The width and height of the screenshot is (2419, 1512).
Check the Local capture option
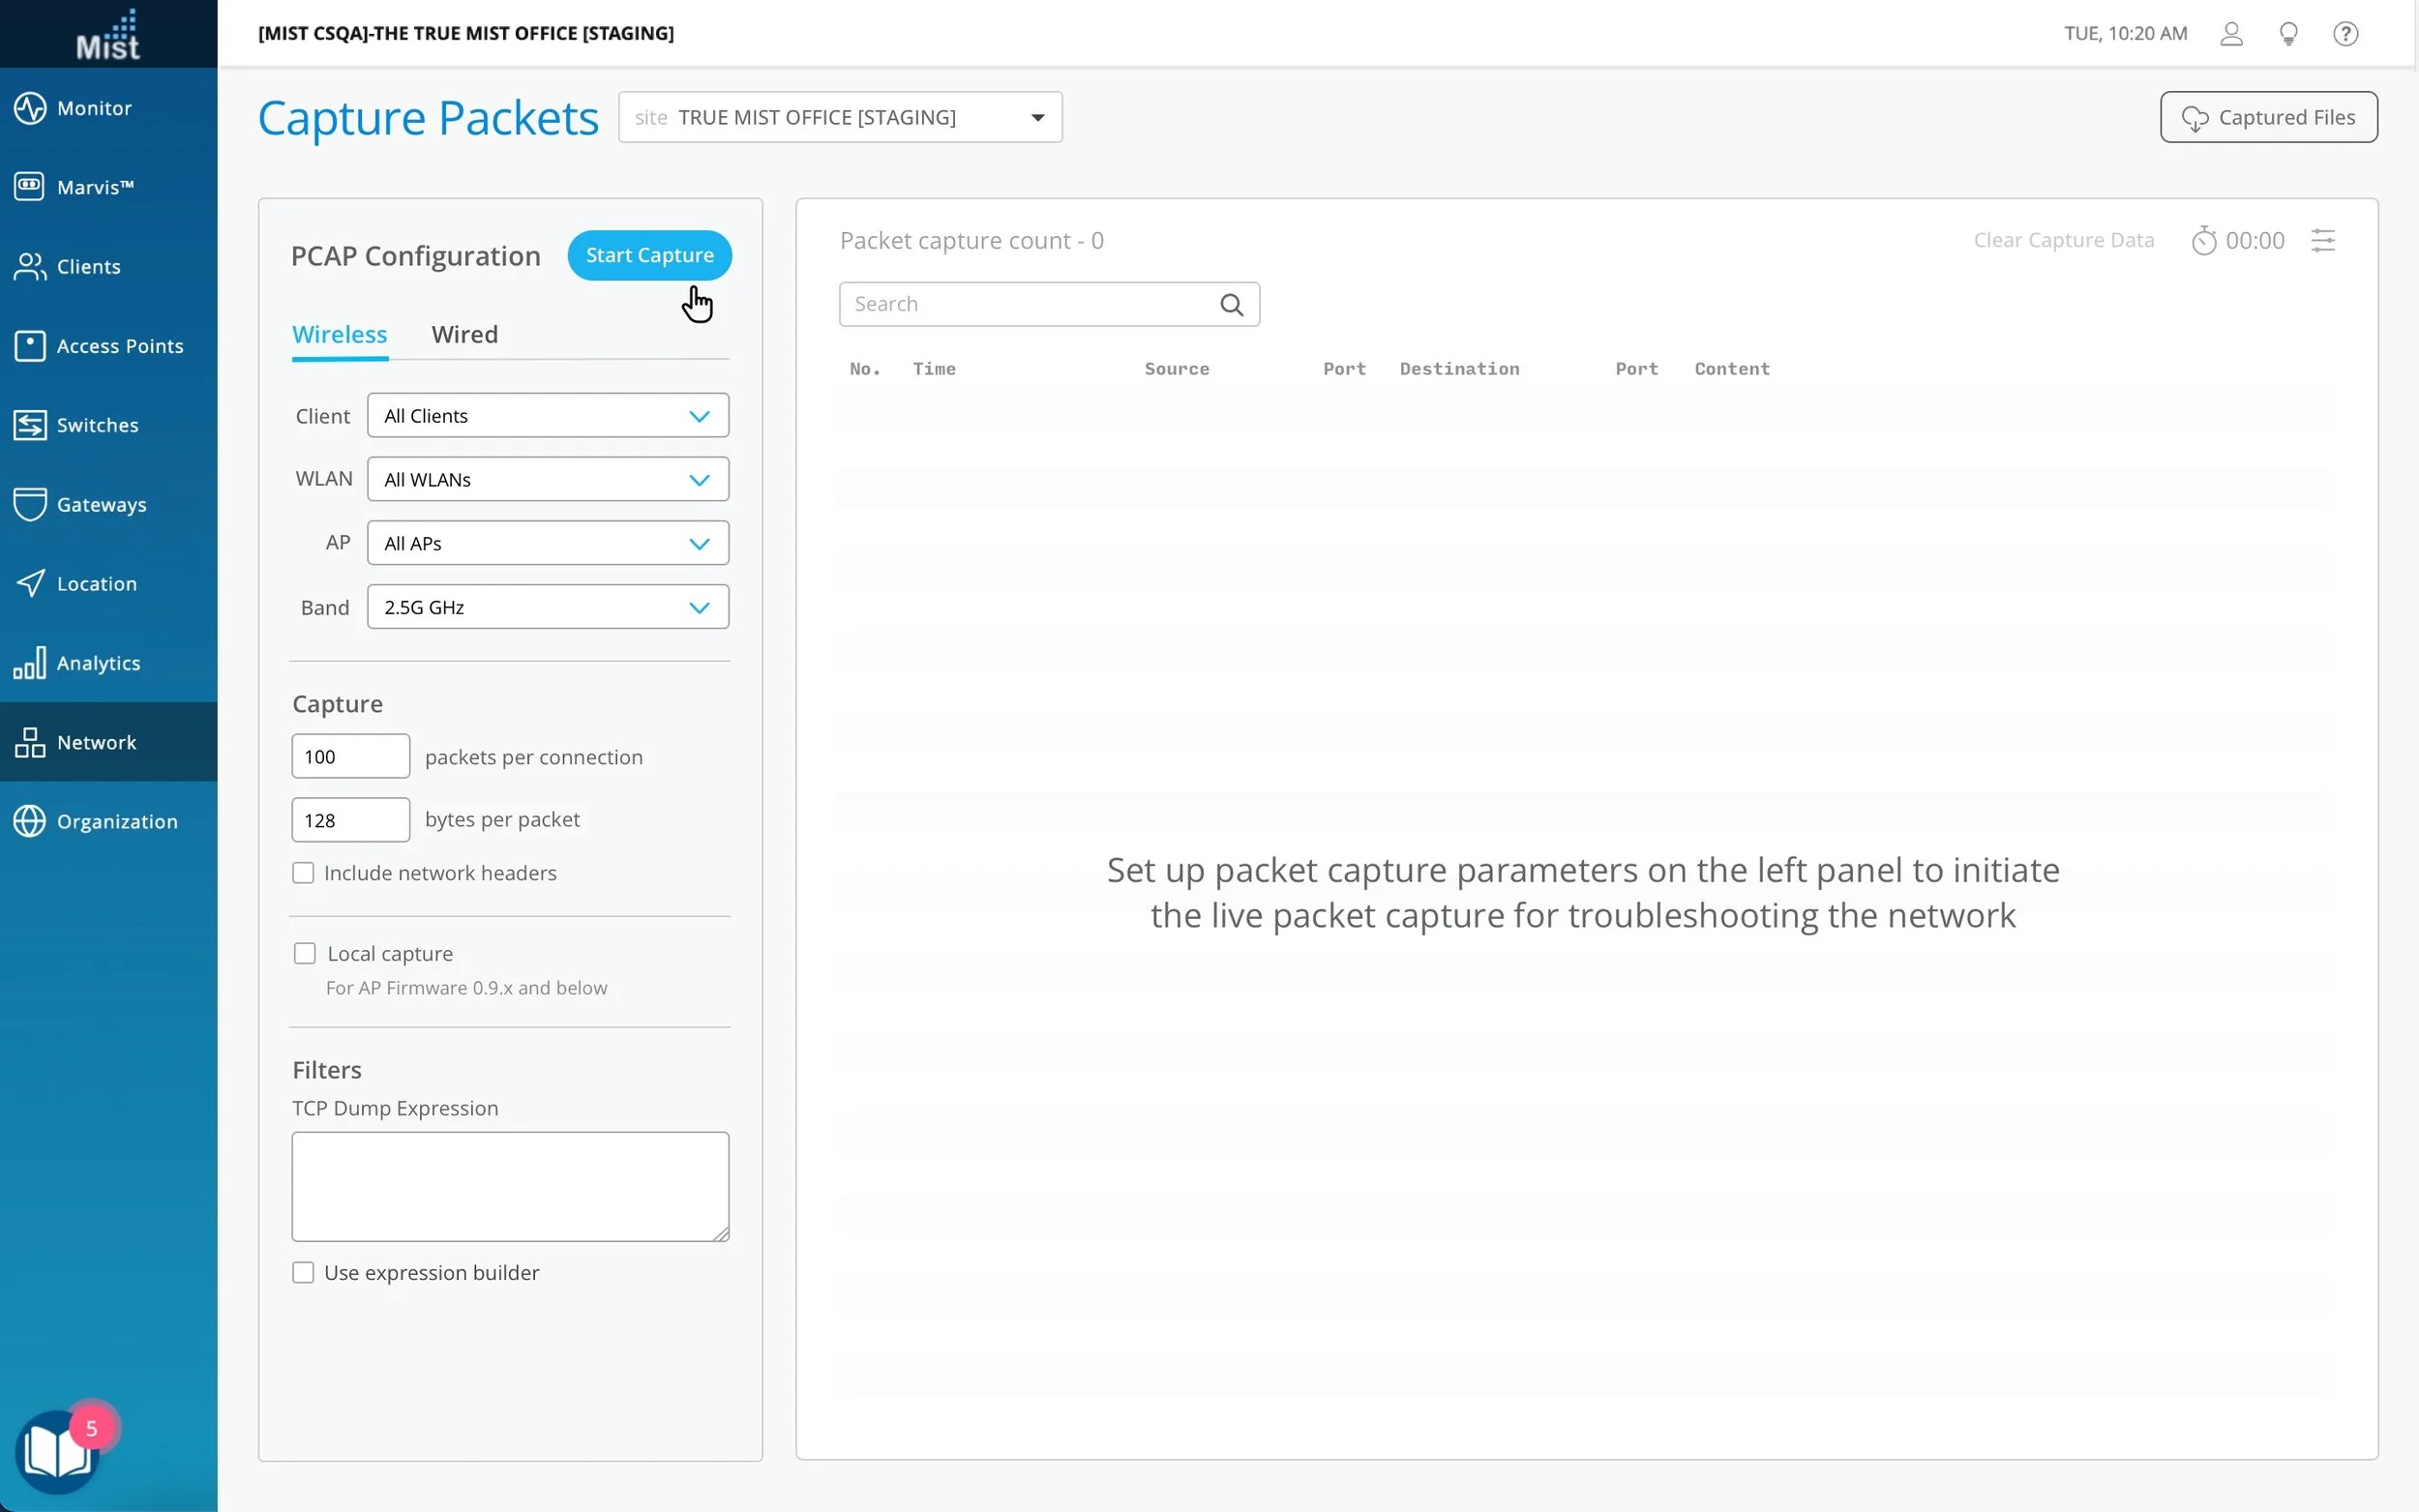(x=305, y=954)
